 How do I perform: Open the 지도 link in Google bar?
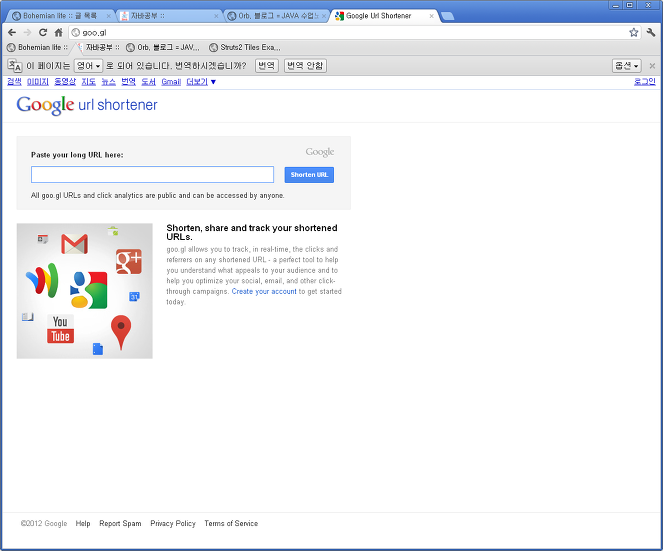(88, 82)
